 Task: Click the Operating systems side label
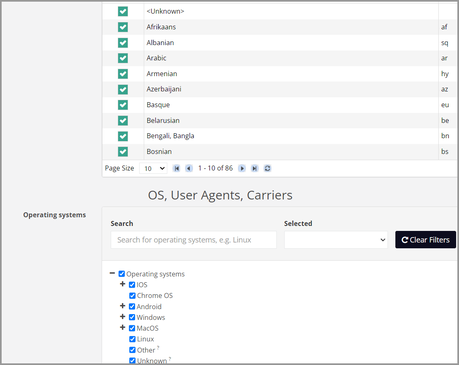pos(54,215)
